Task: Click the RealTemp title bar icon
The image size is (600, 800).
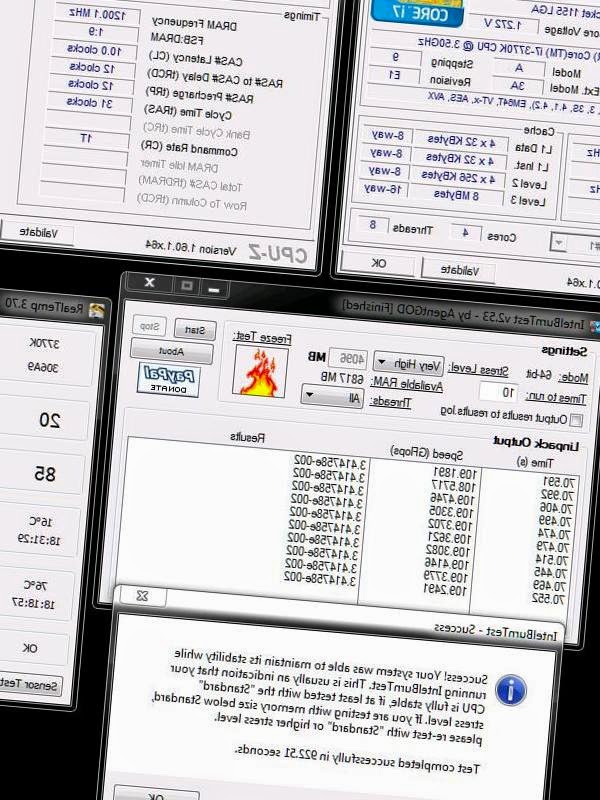Action: (x=96, y=310)
